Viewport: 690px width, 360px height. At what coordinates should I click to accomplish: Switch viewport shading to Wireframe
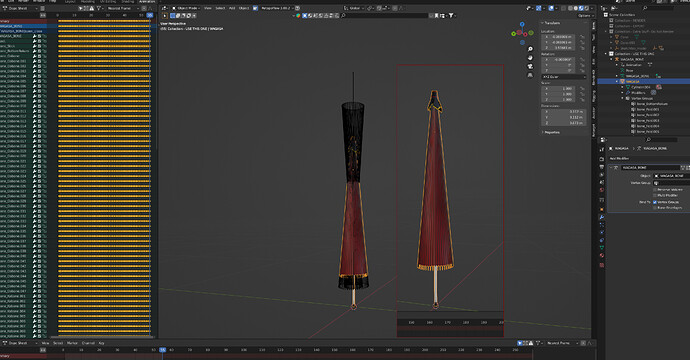pyautogui.click(x=570, y=8)
